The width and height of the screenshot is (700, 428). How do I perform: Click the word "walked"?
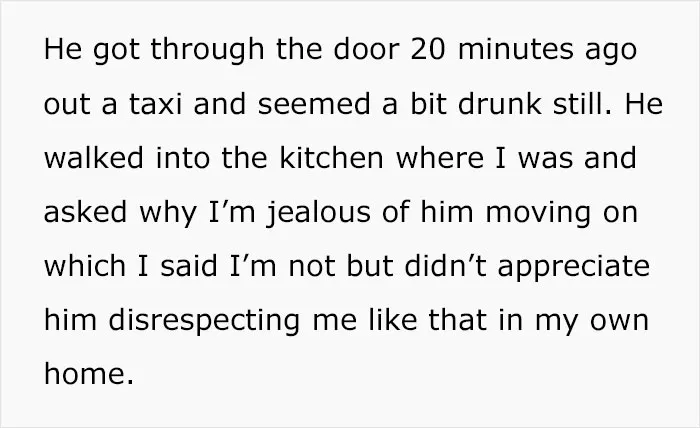click(x=94, y=158)
